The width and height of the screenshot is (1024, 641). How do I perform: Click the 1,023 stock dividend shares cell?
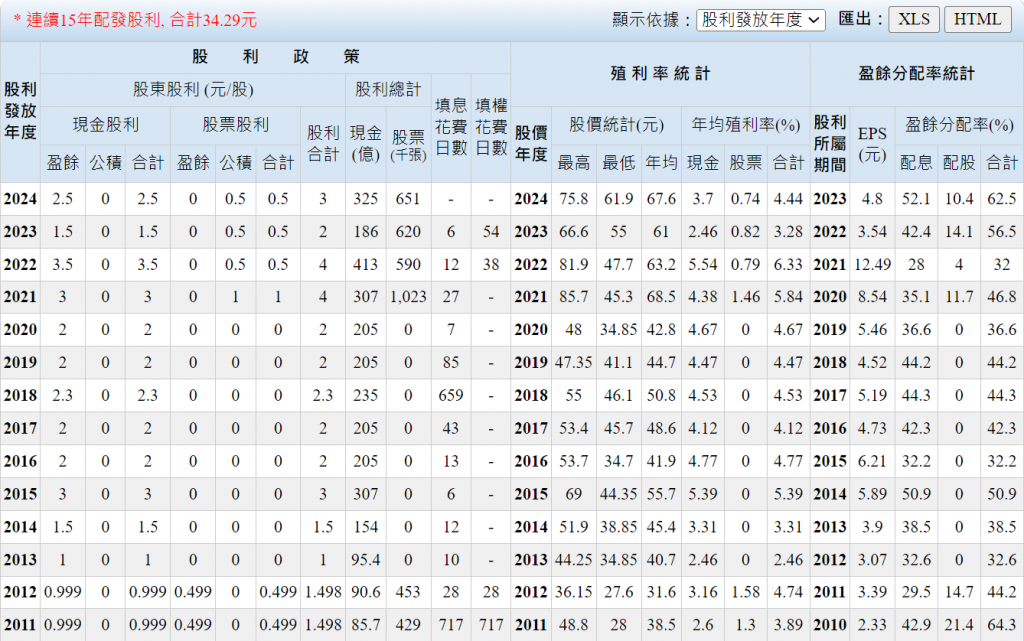408,297
